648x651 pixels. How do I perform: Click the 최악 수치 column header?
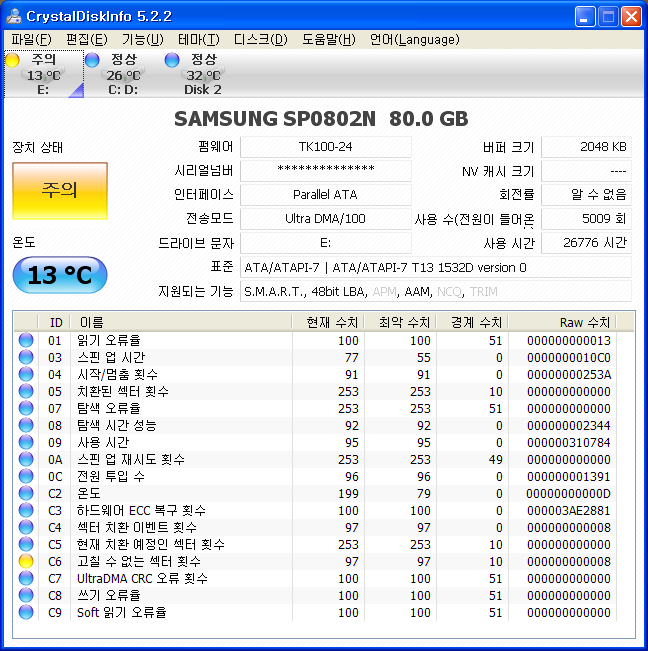pos(400,322)
